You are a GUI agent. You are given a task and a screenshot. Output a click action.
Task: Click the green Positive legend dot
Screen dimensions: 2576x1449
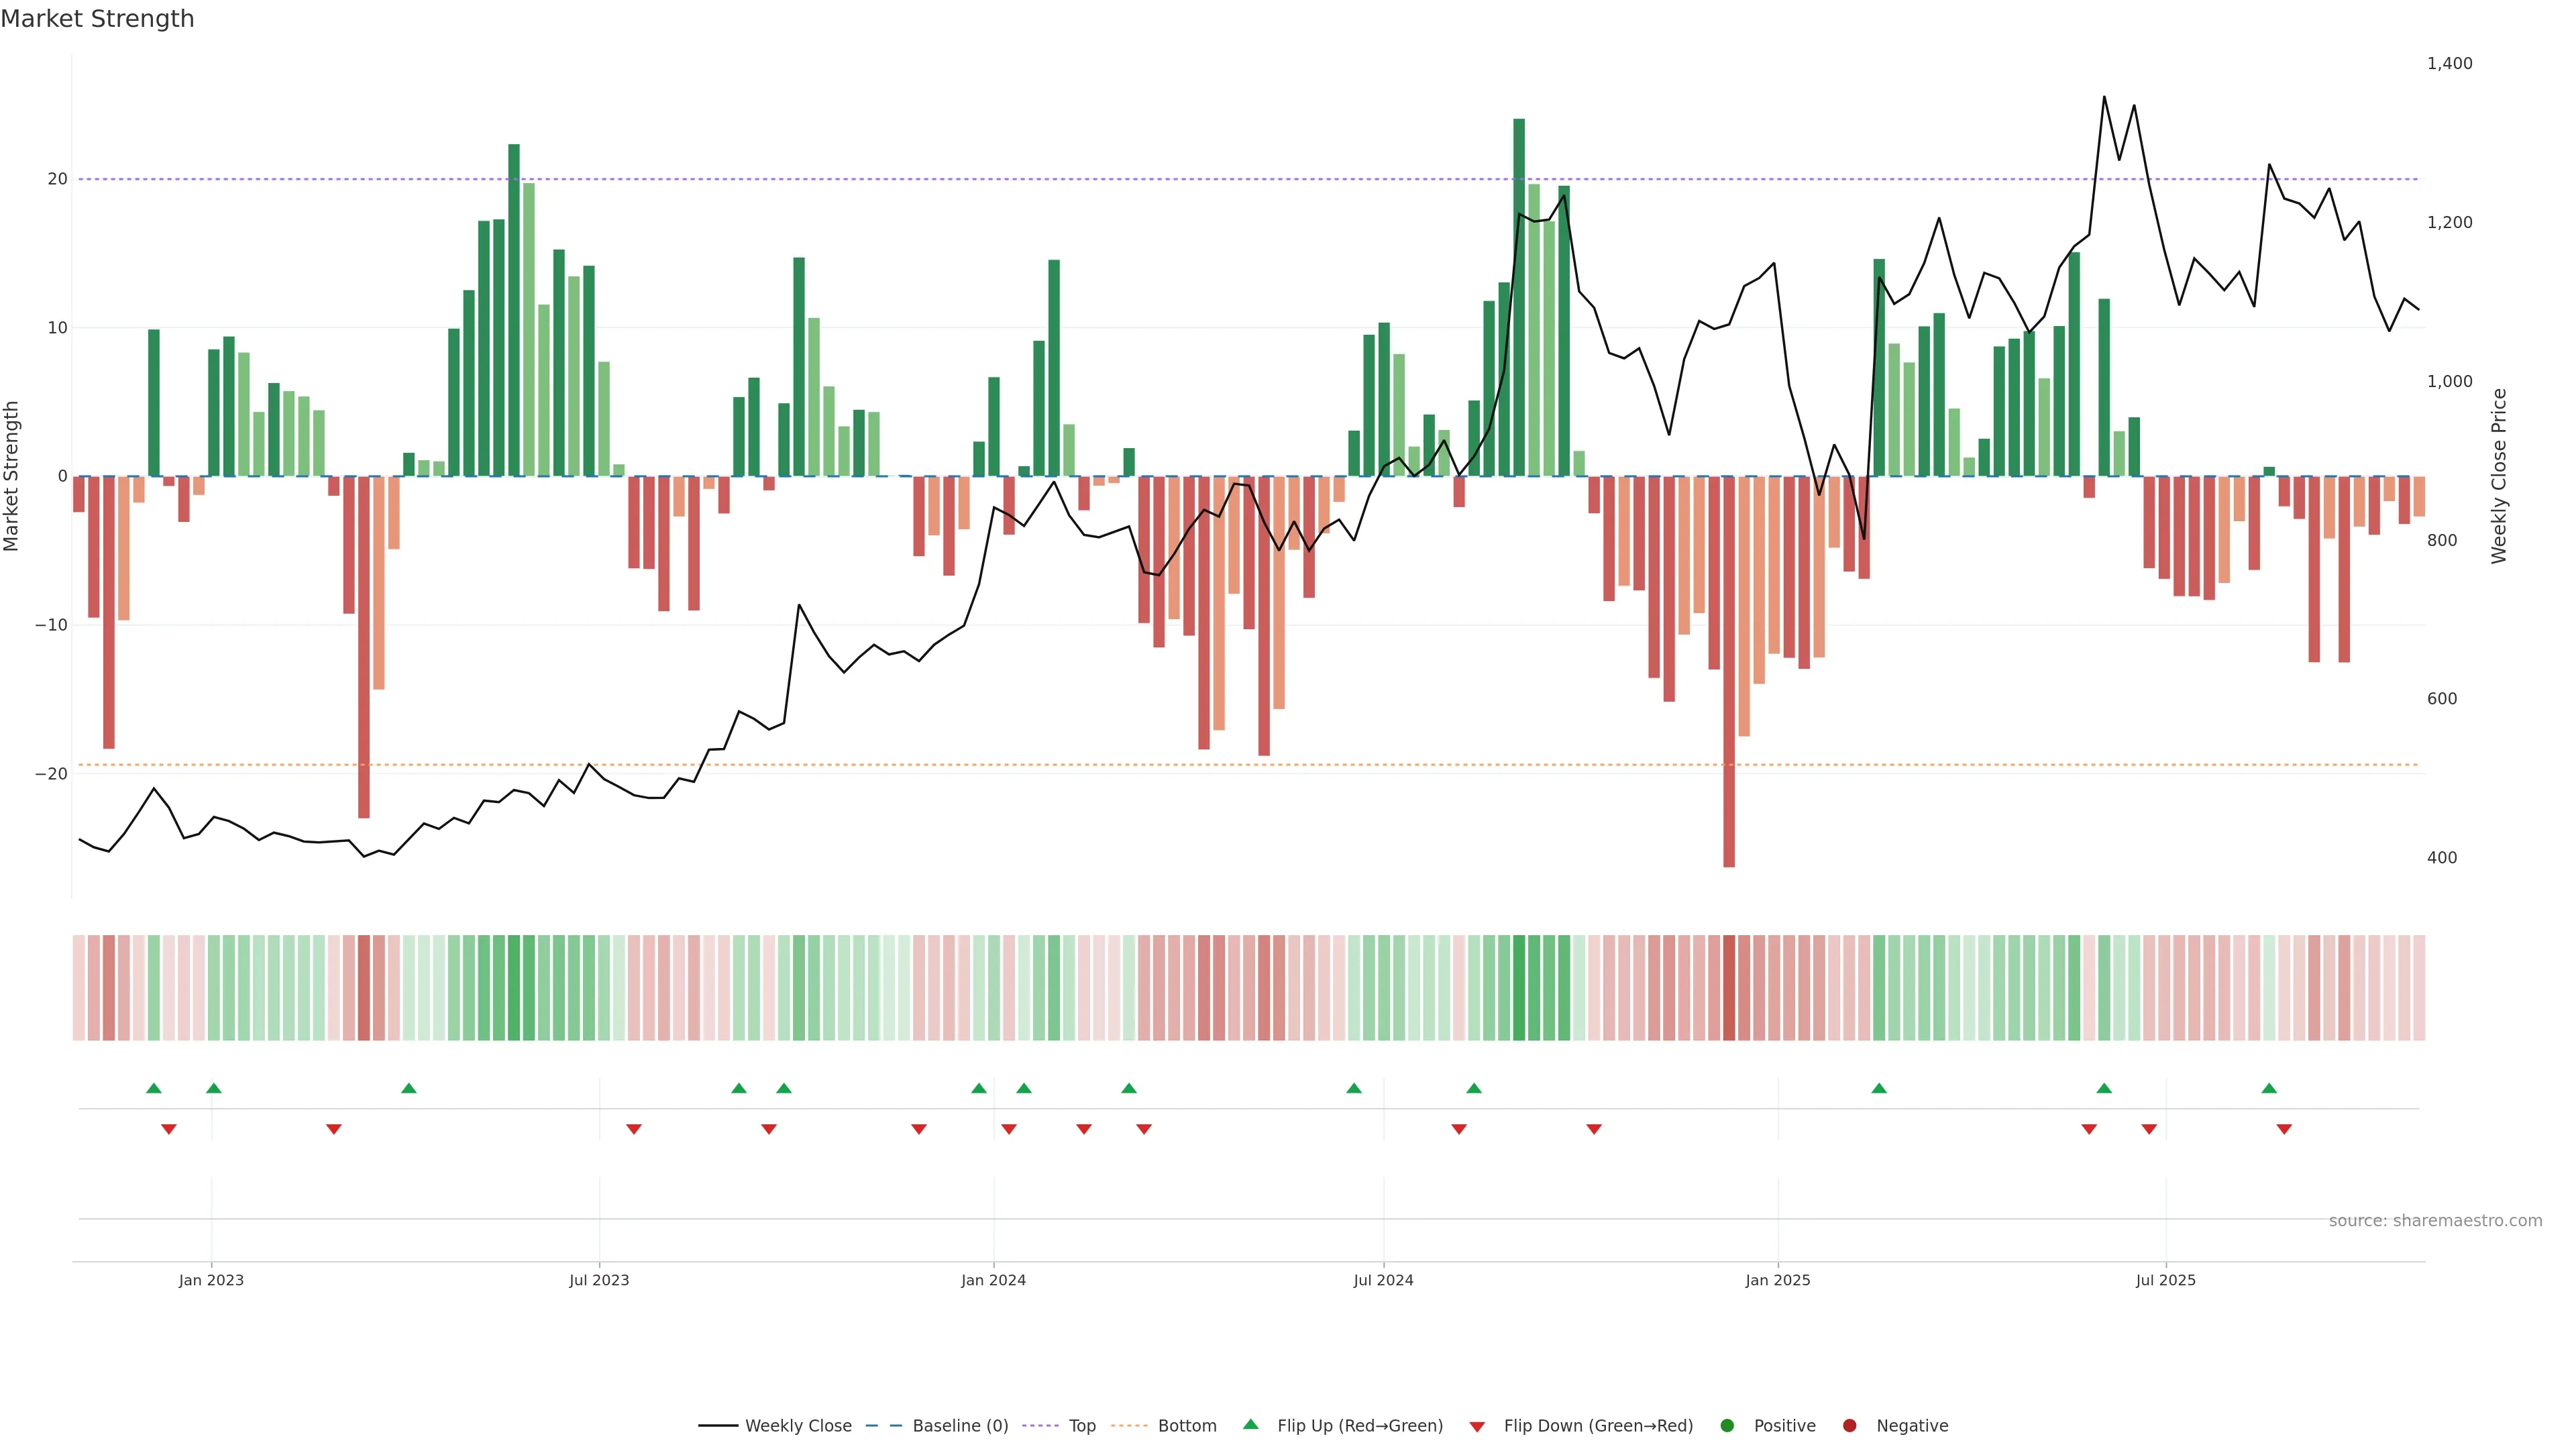click(x=1727, y=1425)
